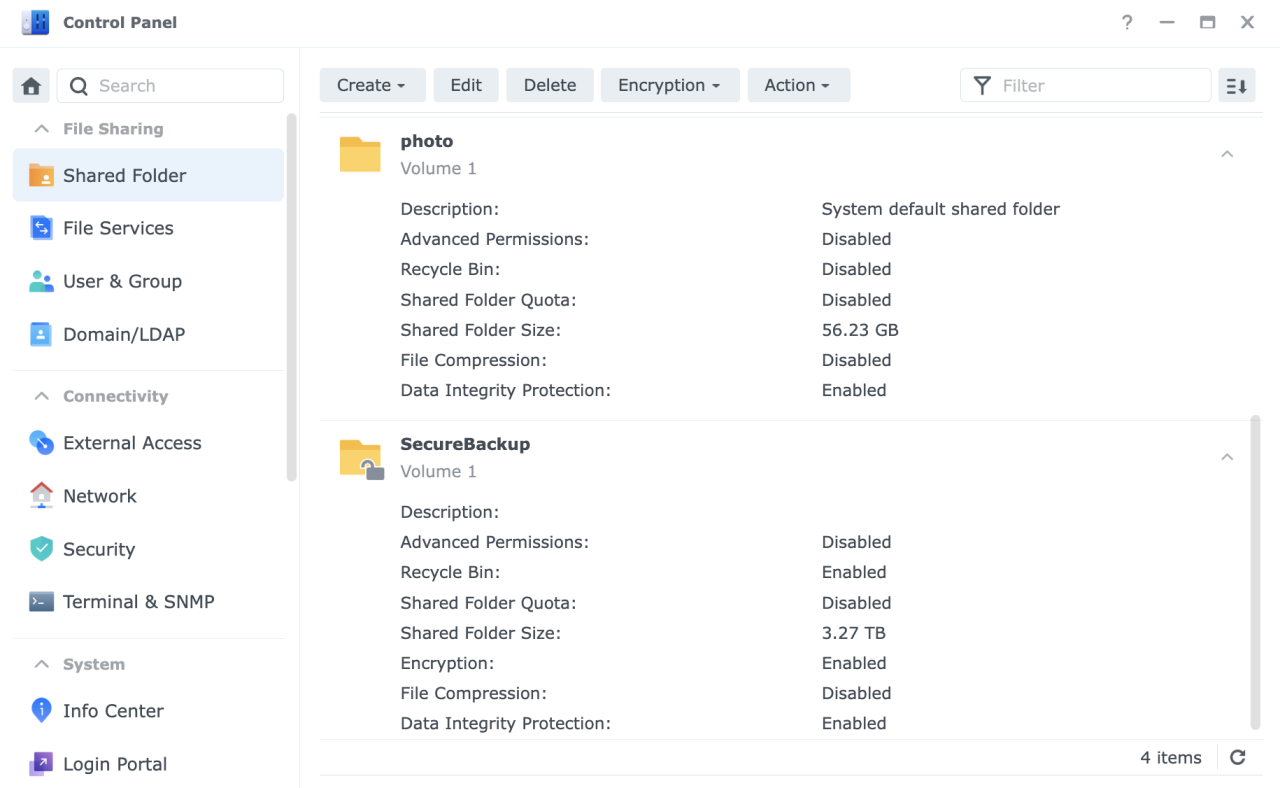The width and height of the screenshot is (1280, 788).
Task: Refresh the shared folder list
Action: coord(1237,757)
